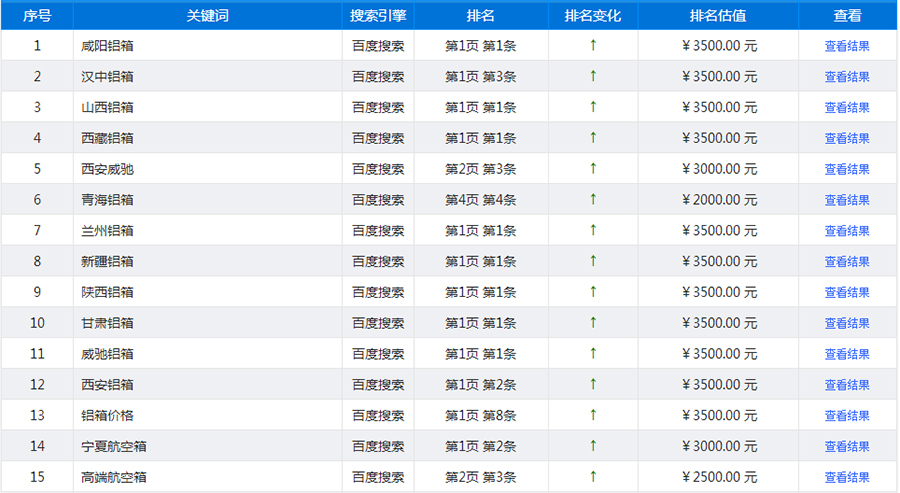Click the rank-change arrow for 汉中铝箱
The height and width of the screenshot is (493, 900).
[x=593, y=76]
